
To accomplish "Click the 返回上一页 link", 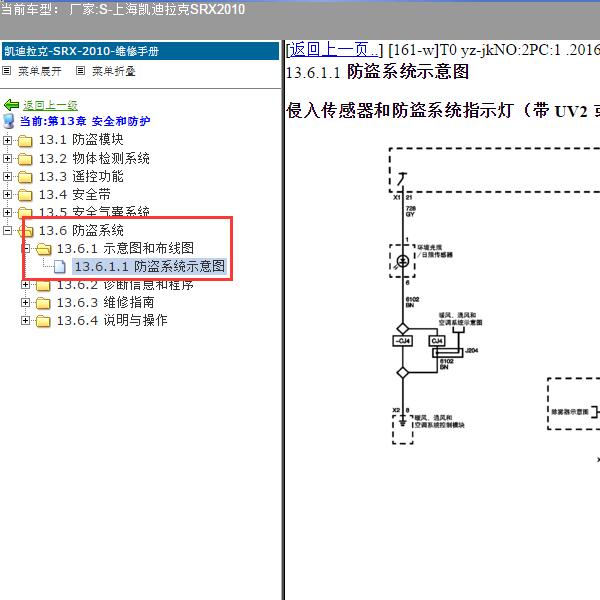I will tap(333, 50).
